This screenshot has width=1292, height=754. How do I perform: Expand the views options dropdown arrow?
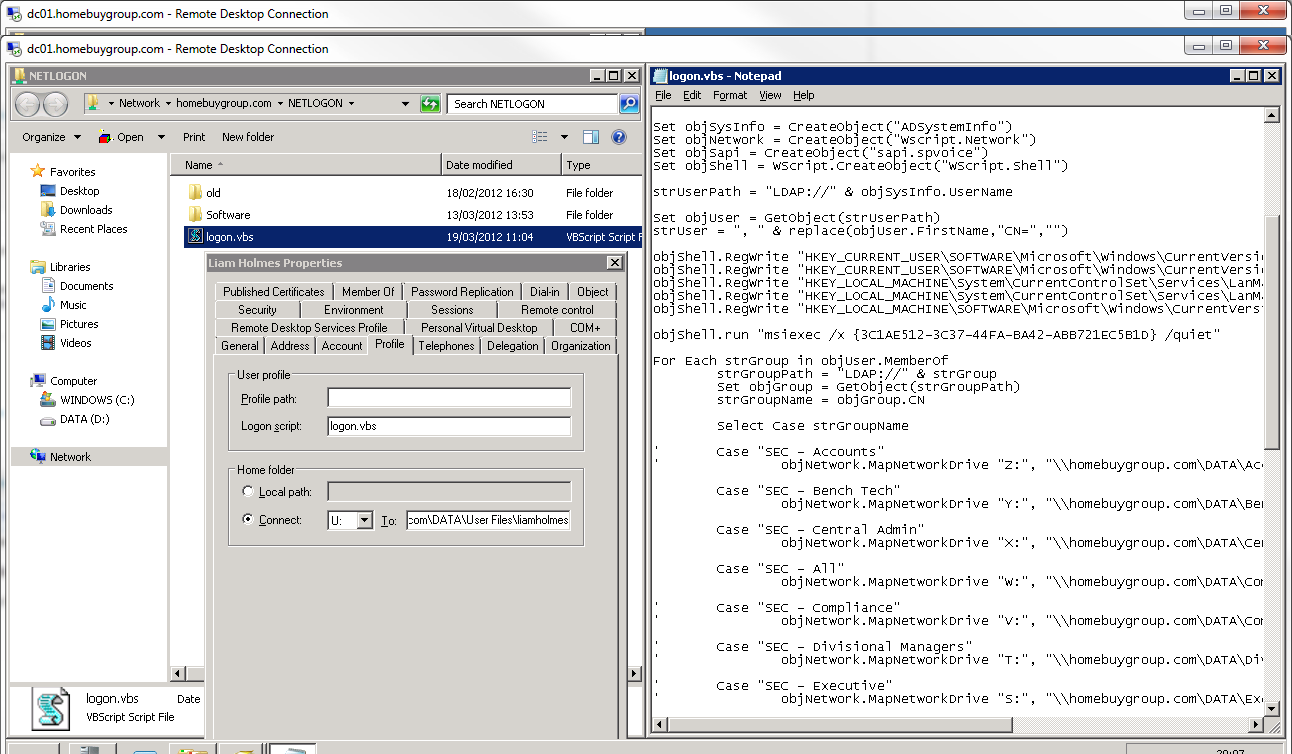pyautogui.click(x=564, y=137)
